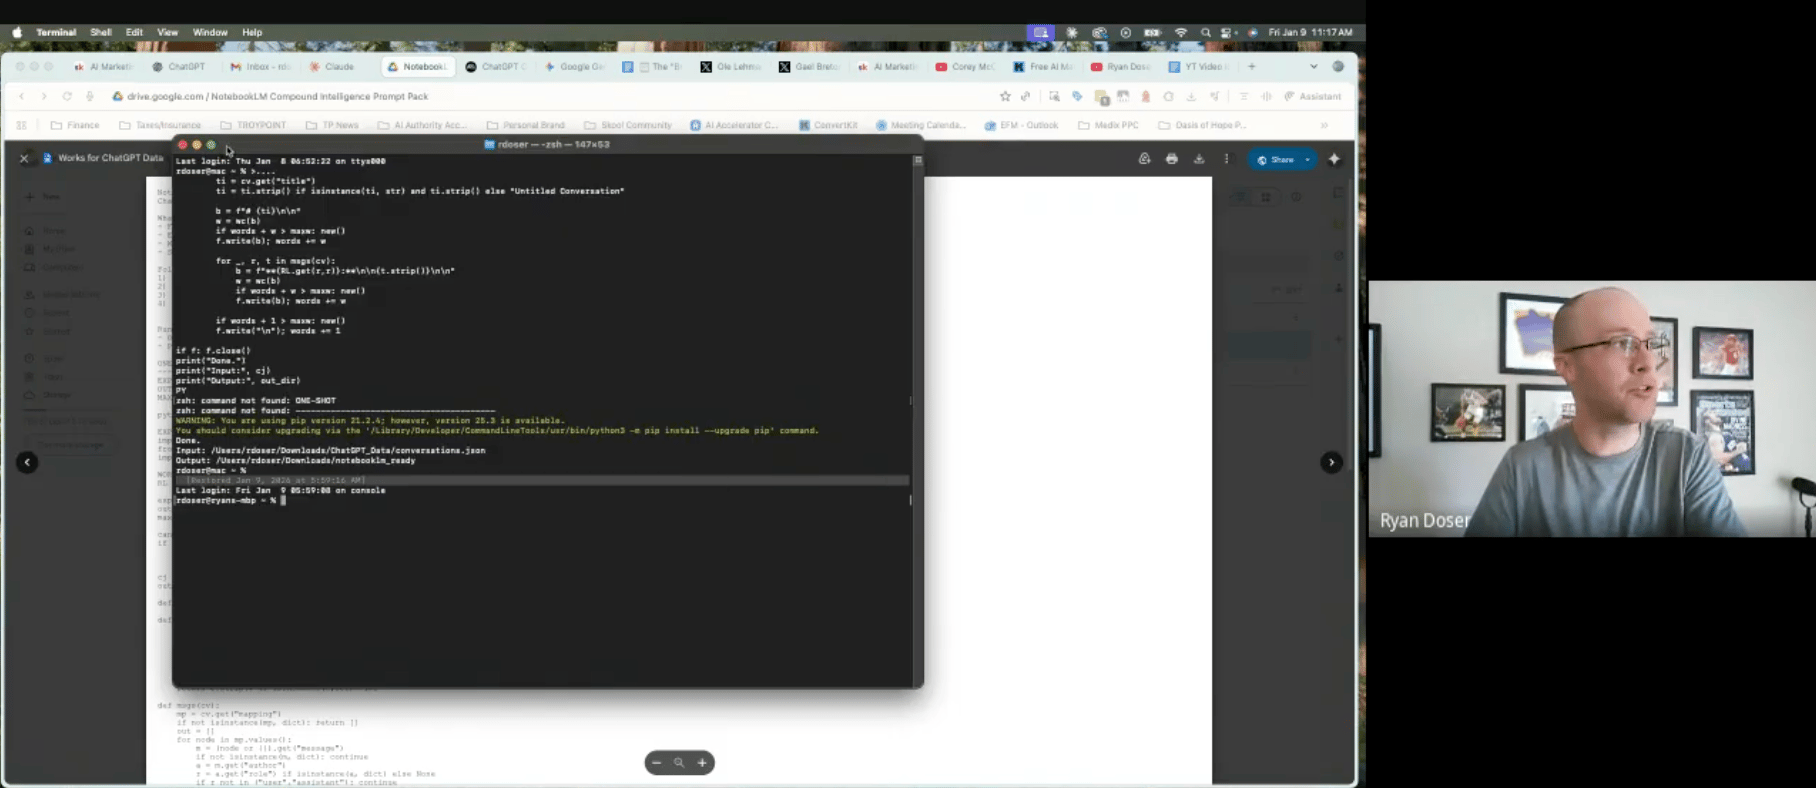Click the print icon in Drive preview
Screen dimensions: 1816x788
(x=1171, y=159)
